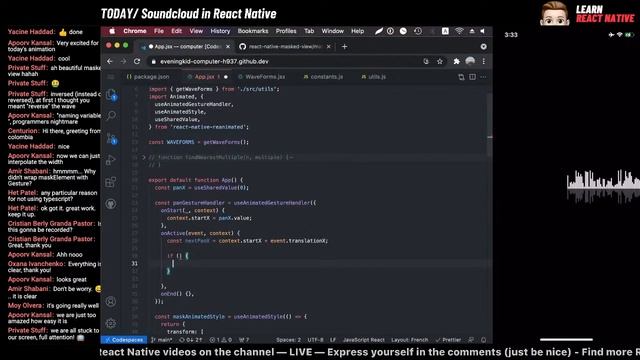The image size is (640, 360).
Task: Click the volume icon in the macOS menu bar
Action: (482, 31)
